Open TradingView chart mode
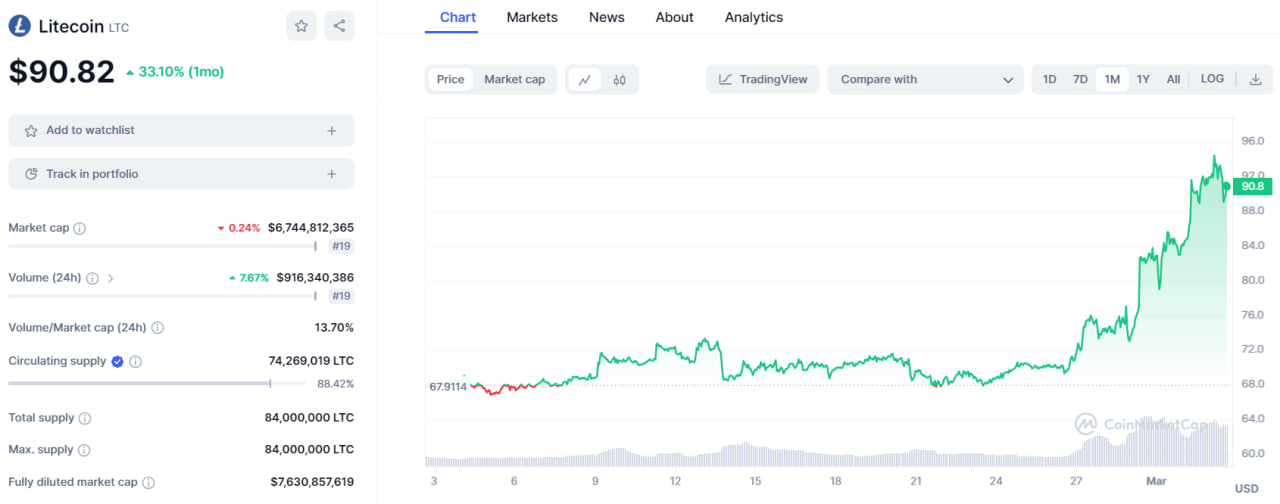 point(763,80)
